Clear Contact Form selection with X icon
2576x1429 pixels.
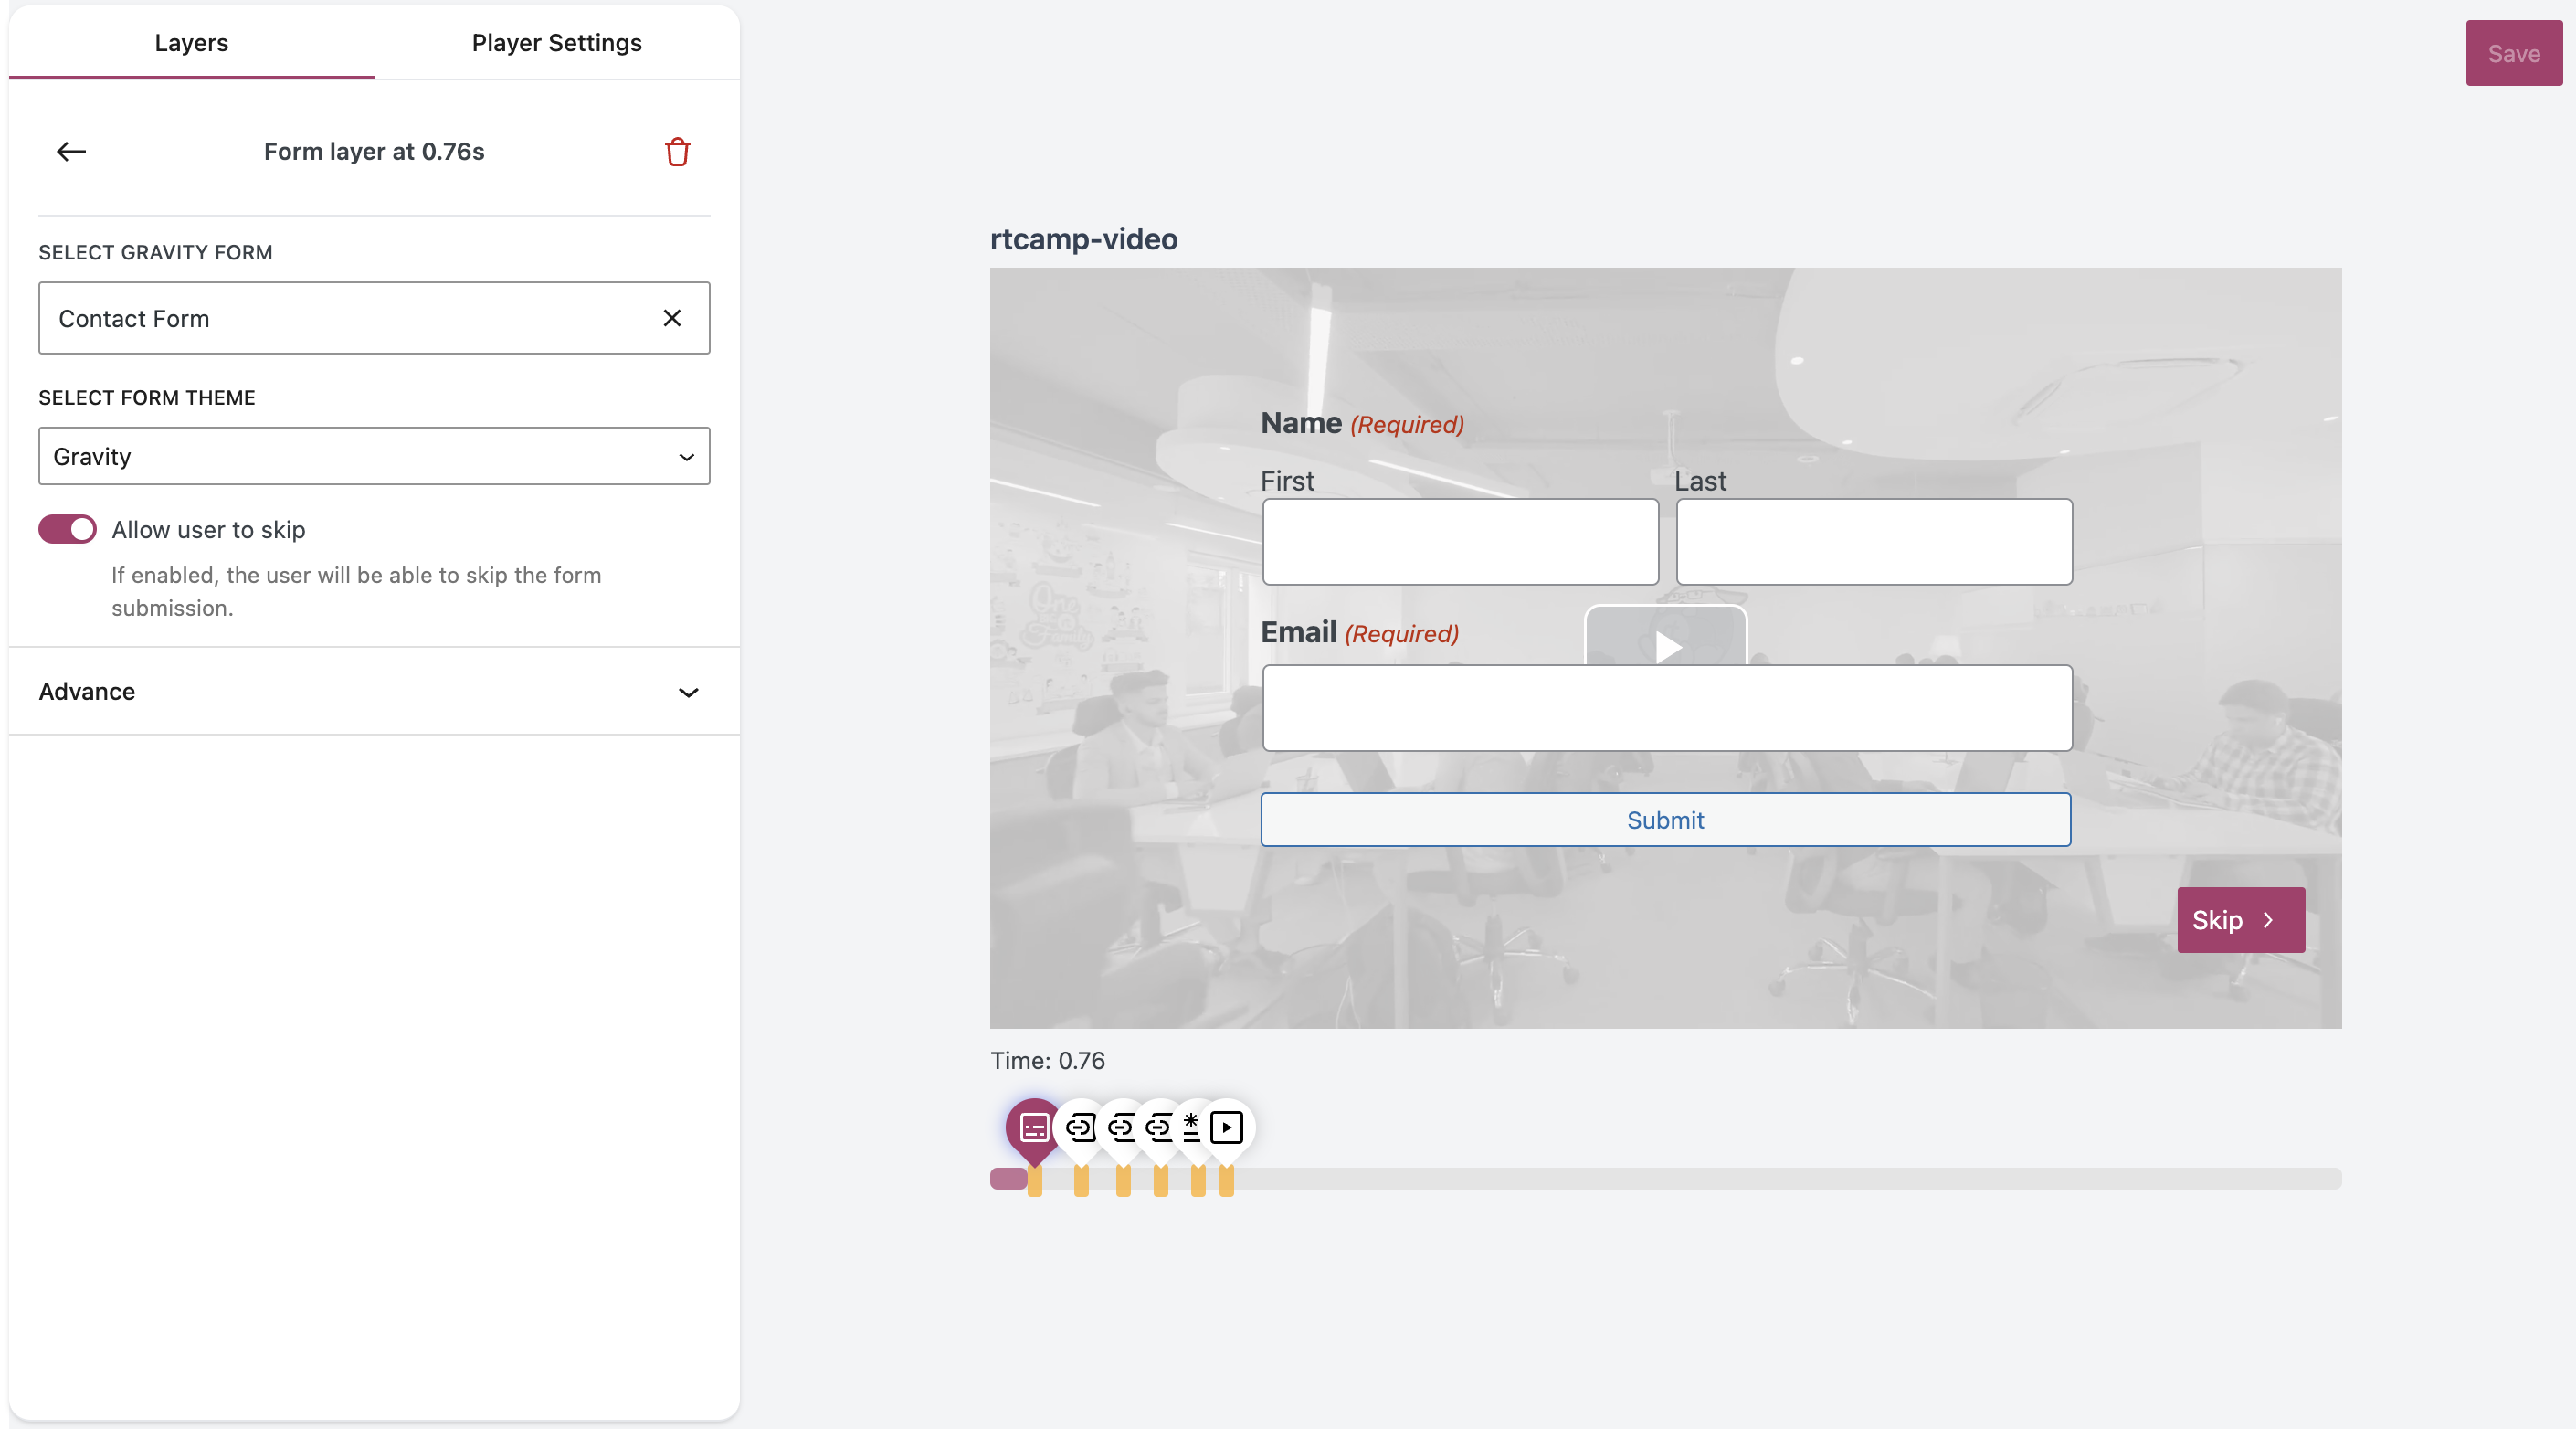672,318
